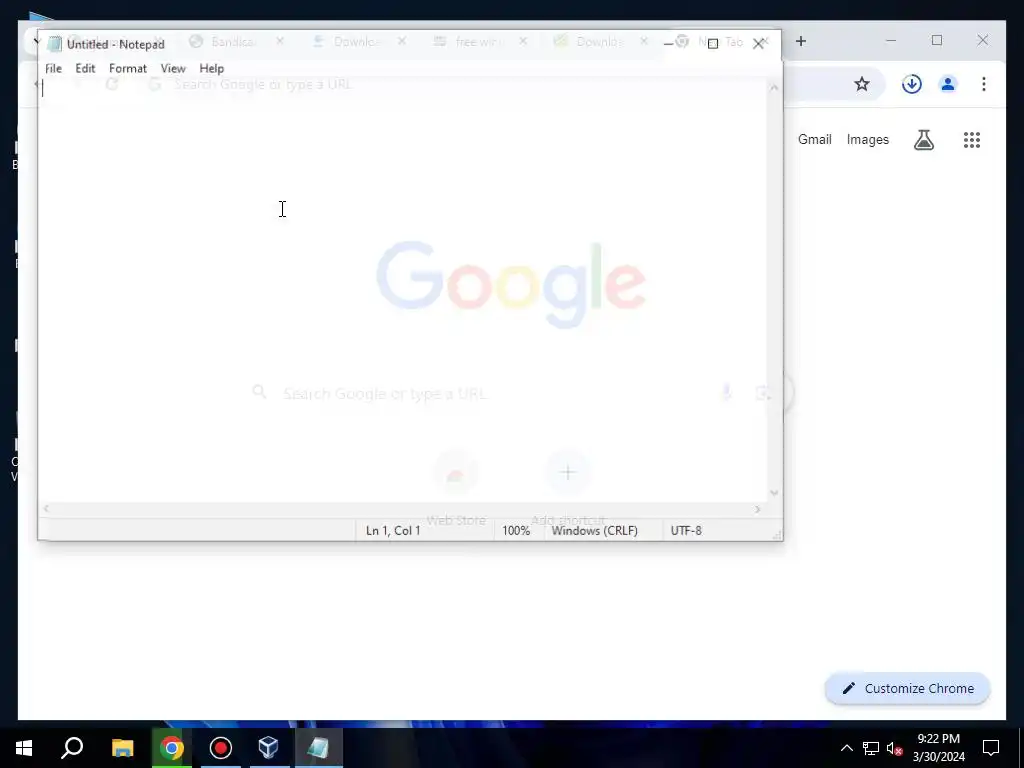This screenshot has height=768, width=1024.
Task: Open File Explorer from taskbar
Action: tap(122, 748)
